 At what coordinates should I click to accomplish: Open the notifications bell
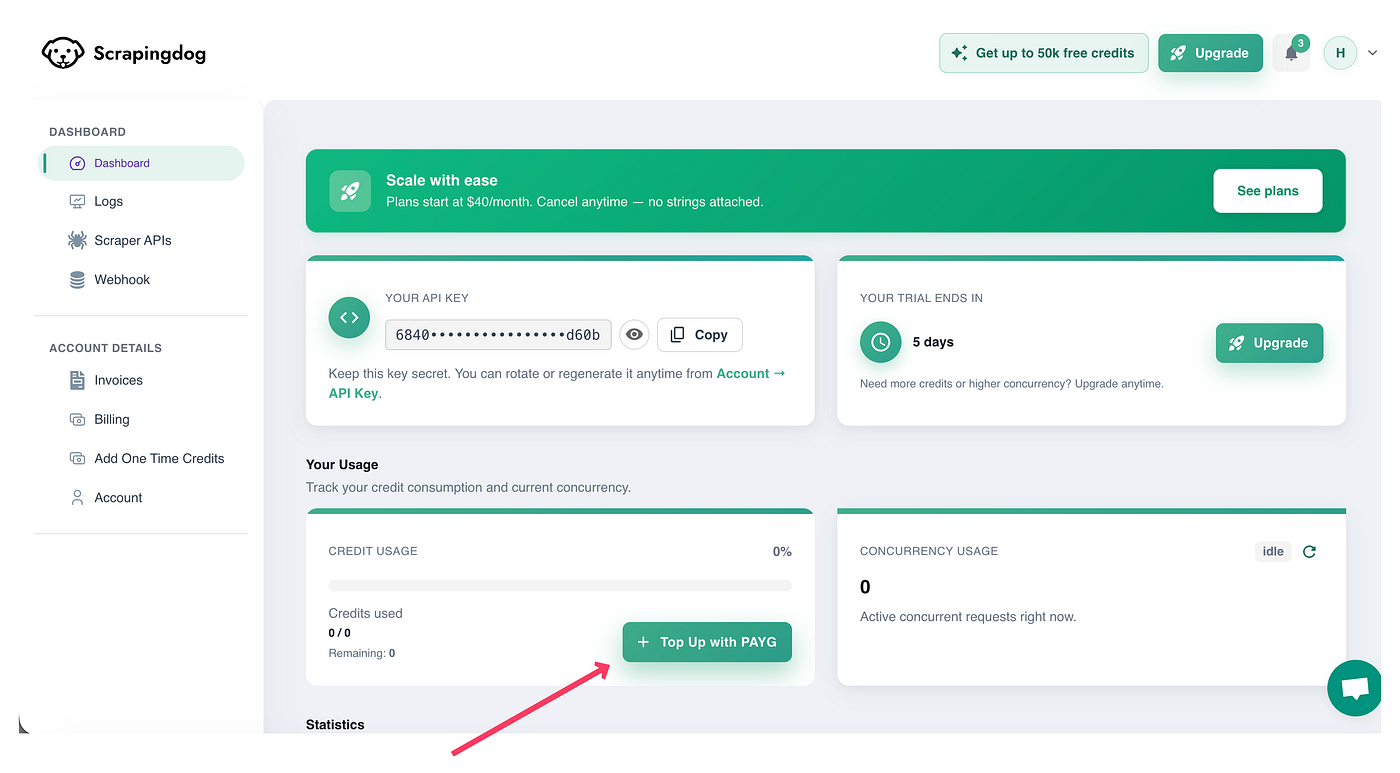click(1291, 54)
